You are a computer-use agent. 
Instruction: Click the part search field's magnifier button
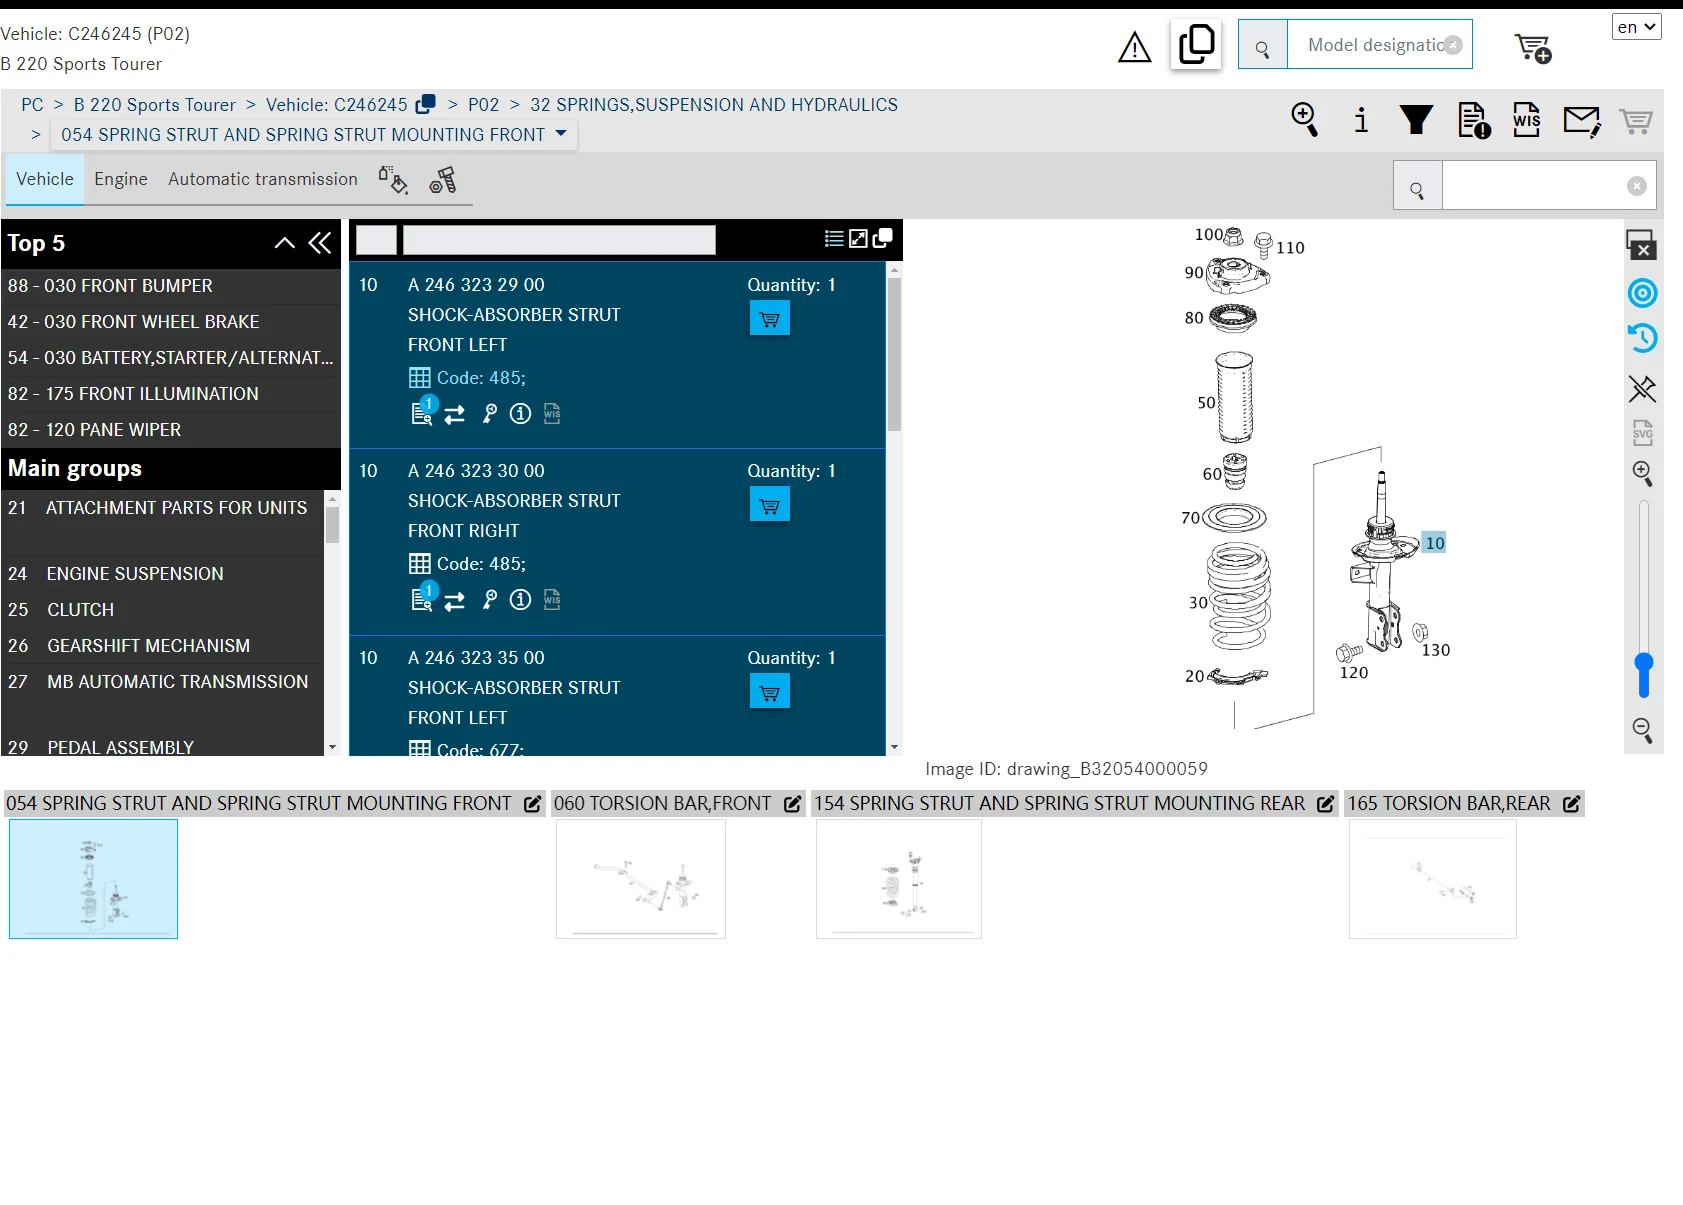coord(1417,186)
